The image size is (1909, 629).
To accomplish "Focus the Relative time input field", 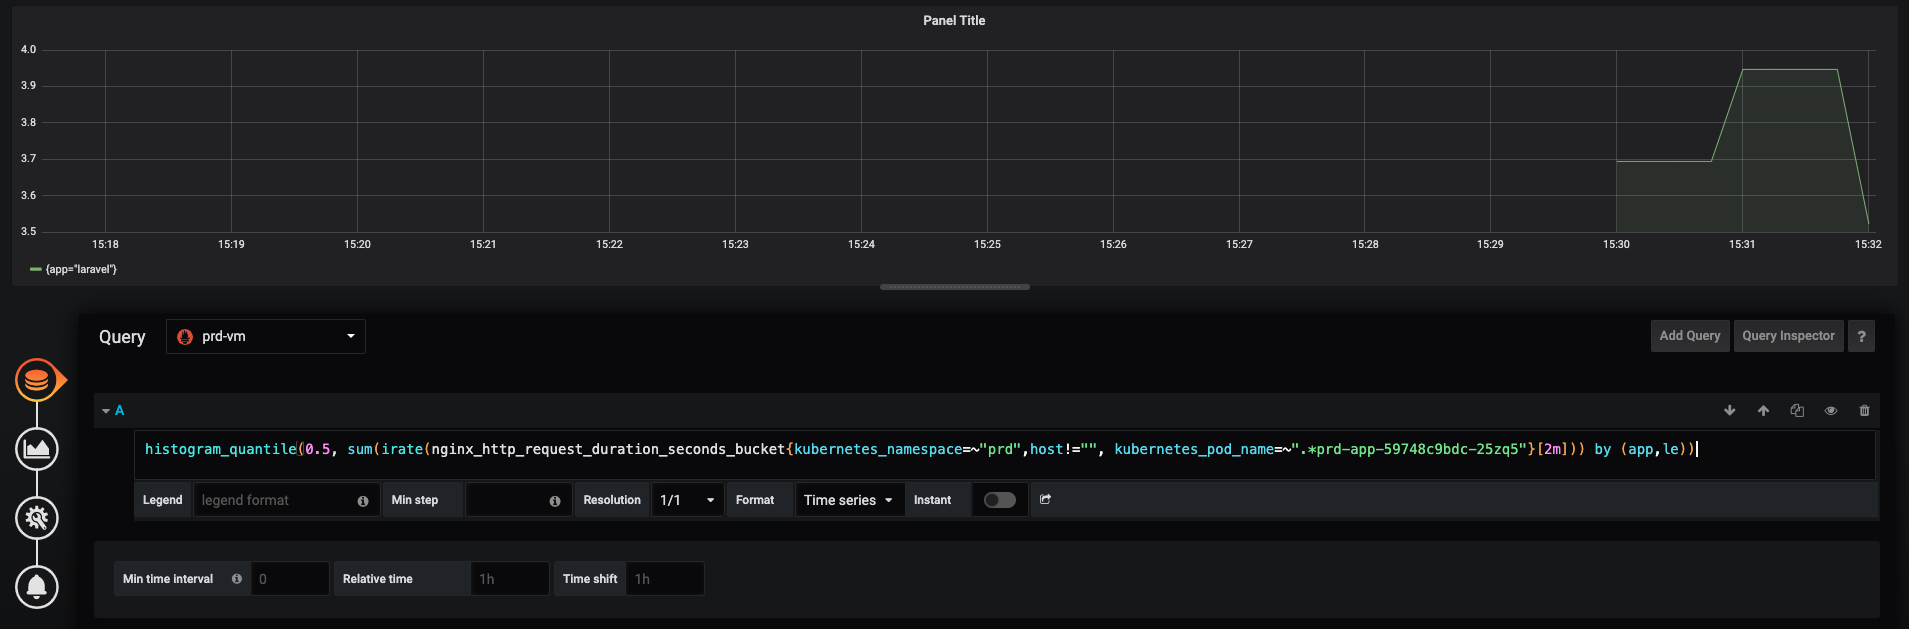I will pos(510,579).
